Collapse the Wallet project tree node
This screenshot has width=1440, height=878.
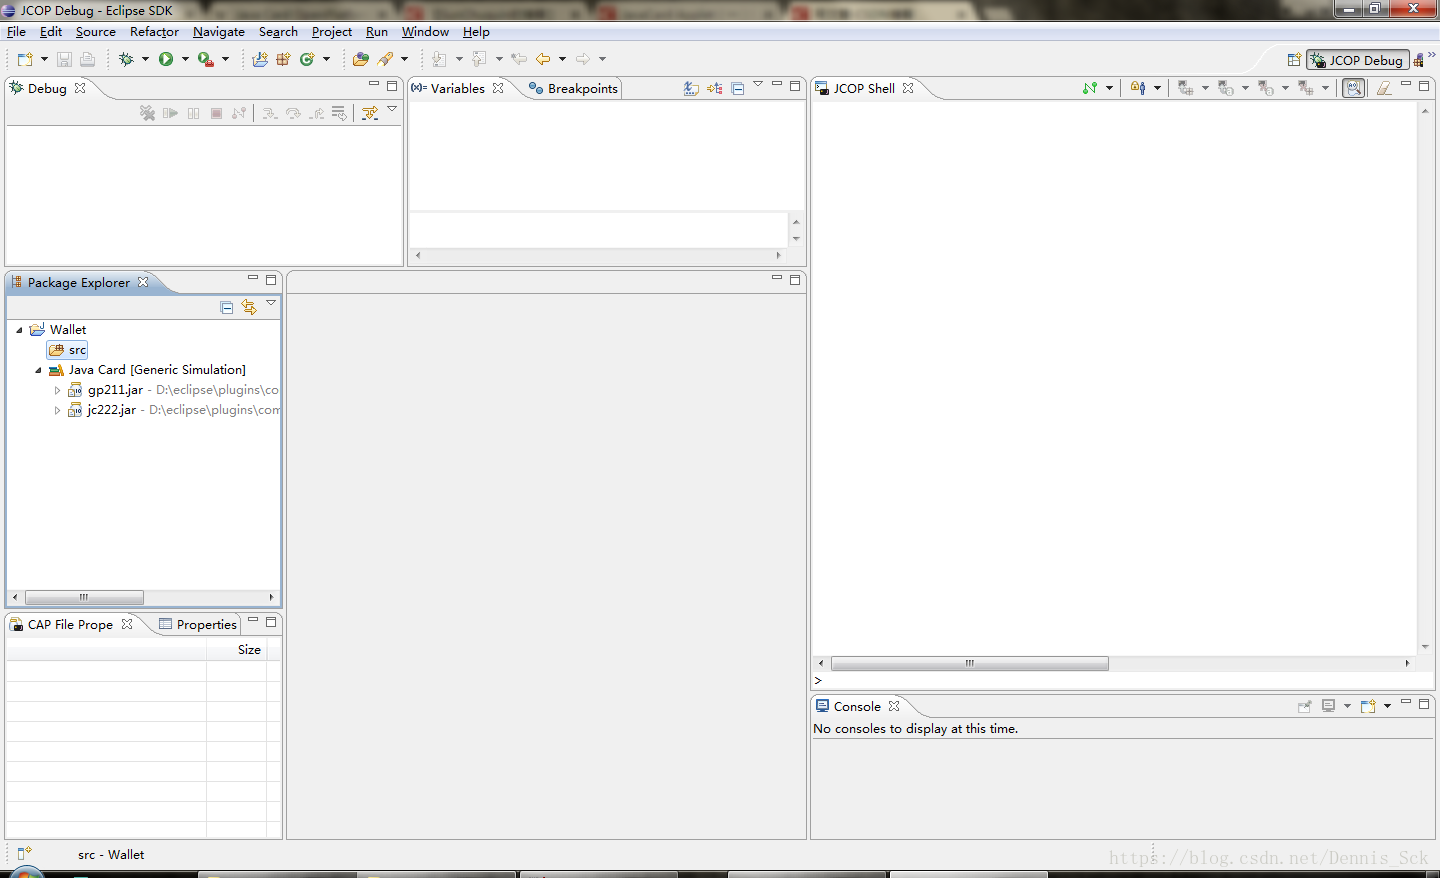19,330
